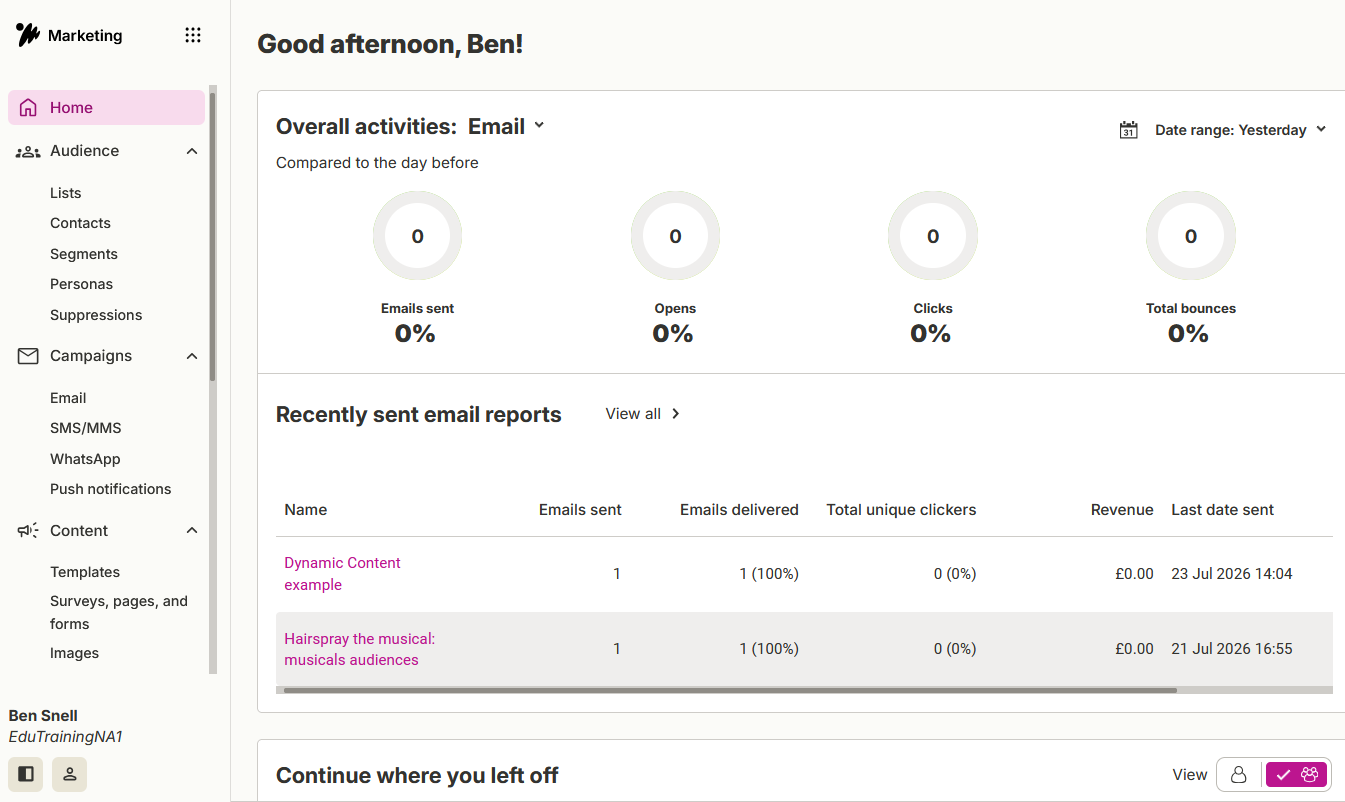1345x802 pixels.
Task: Click the Content megaphone icon
Action: click(28, 531)
